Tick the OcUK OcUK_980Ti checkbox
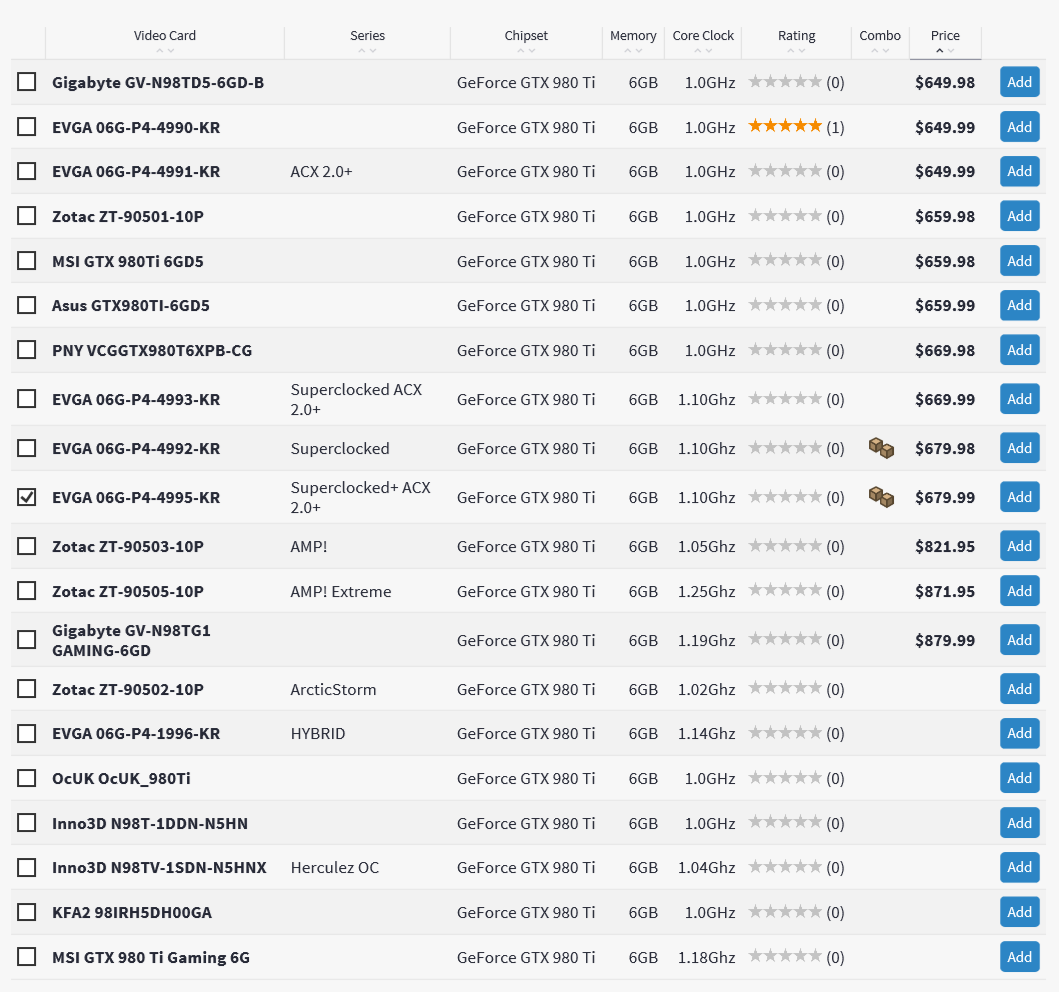The height and width of the screenshot is (992, 1059). coord(26,778)
